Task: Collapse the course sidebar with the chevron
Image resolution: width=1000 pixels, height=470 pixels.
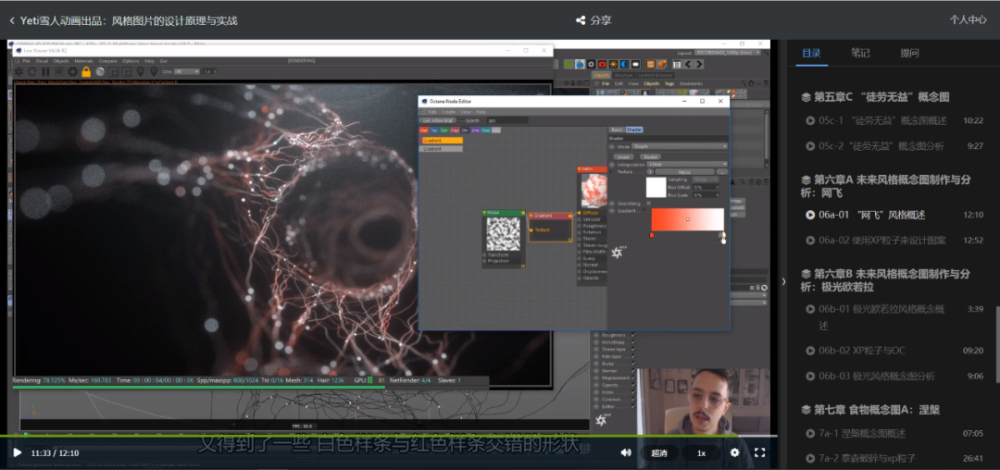Action: pyautogui.click(x=784, y=281)
